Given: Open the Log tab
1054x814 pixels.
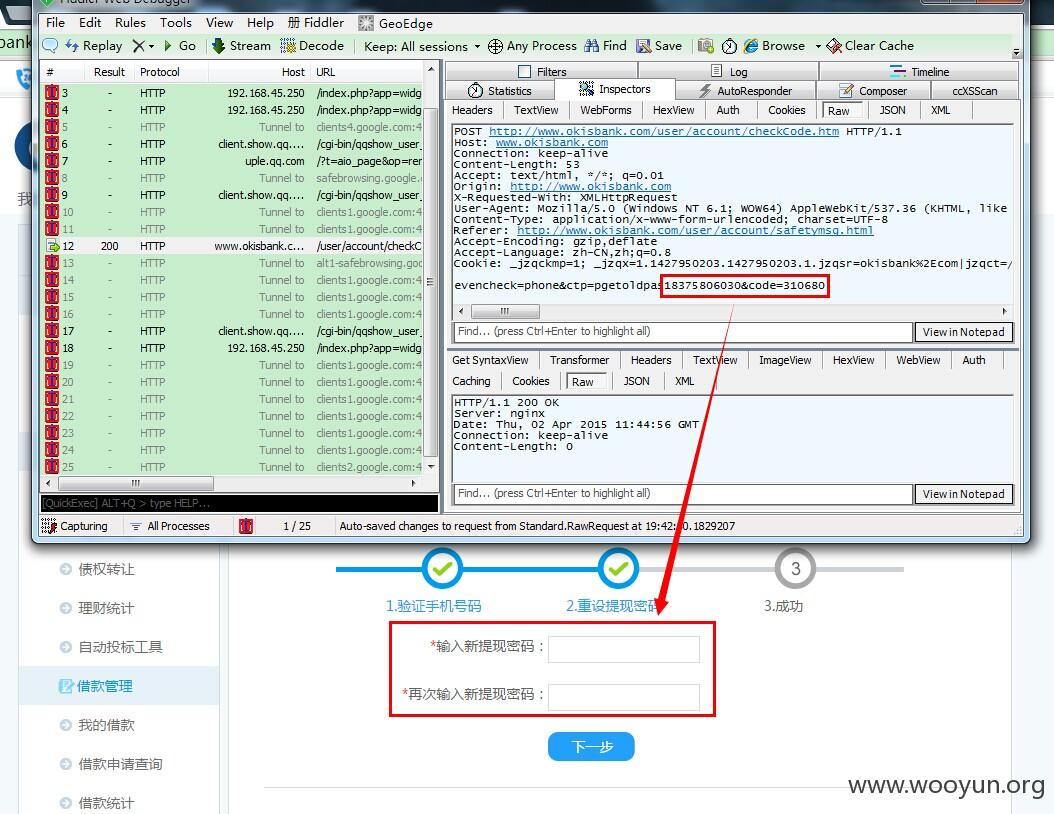Looking at the screenshot, I should [x=729, y=71].
